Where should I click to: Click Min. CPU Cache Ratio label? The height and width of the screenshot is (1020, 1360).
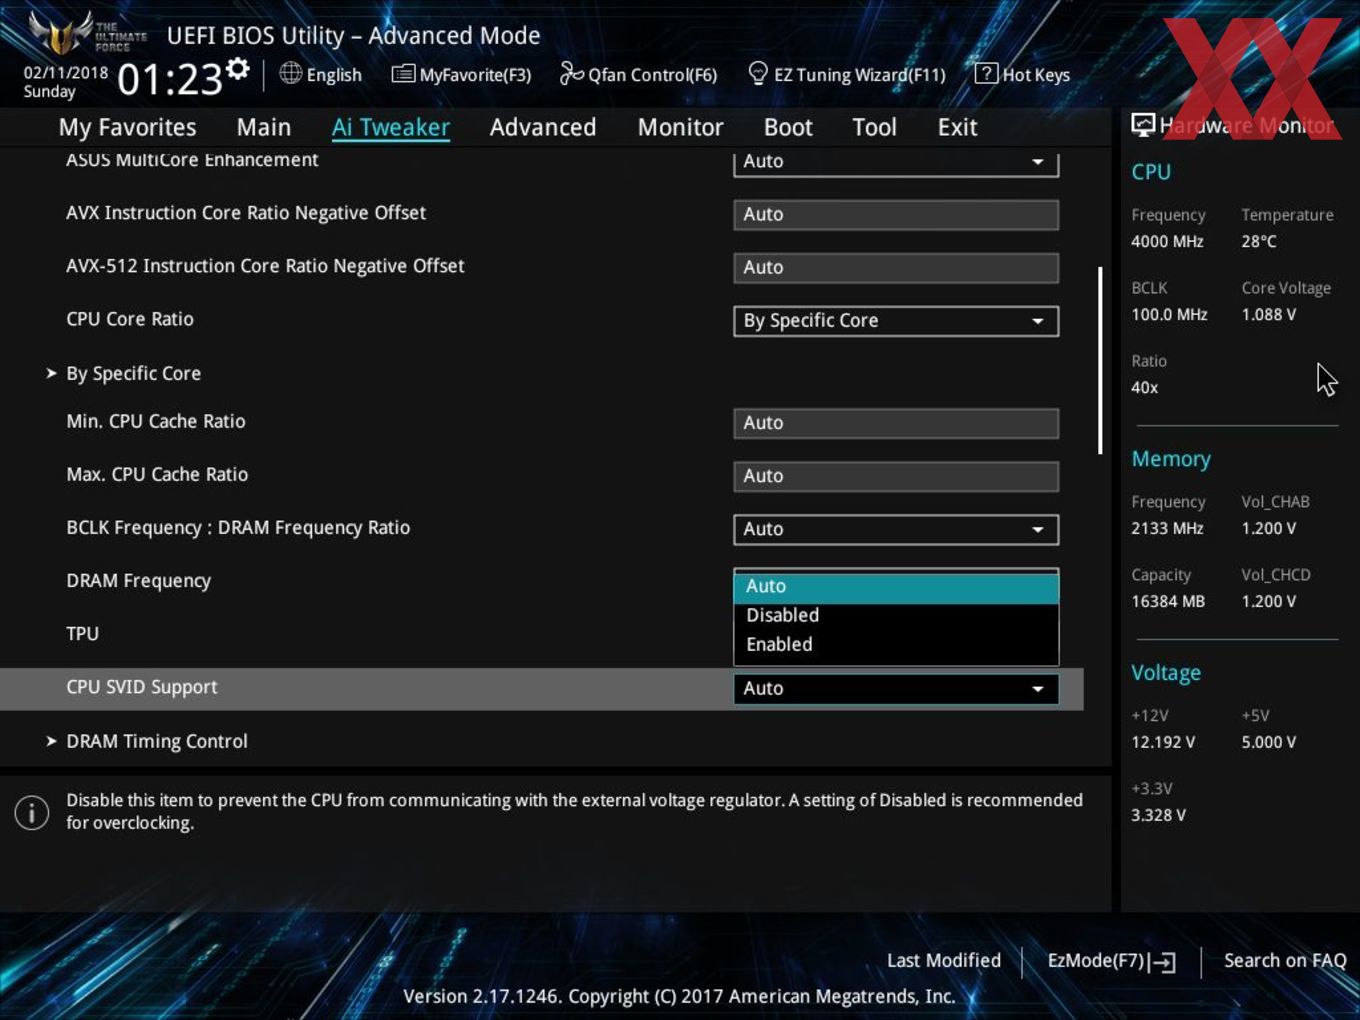156,421
